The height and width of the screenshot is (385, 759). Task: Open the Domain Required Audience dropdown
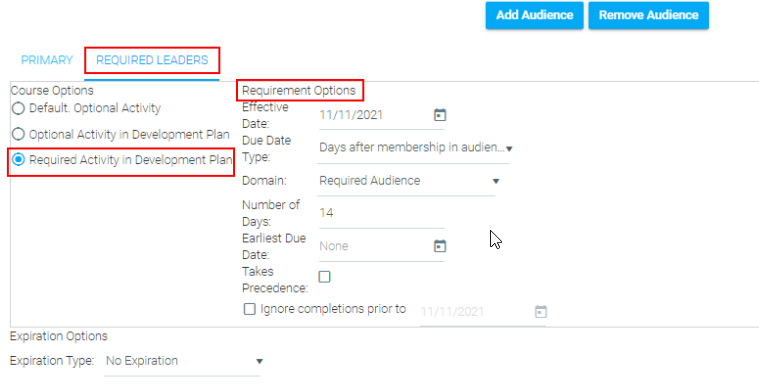click(x=407, y=181)
